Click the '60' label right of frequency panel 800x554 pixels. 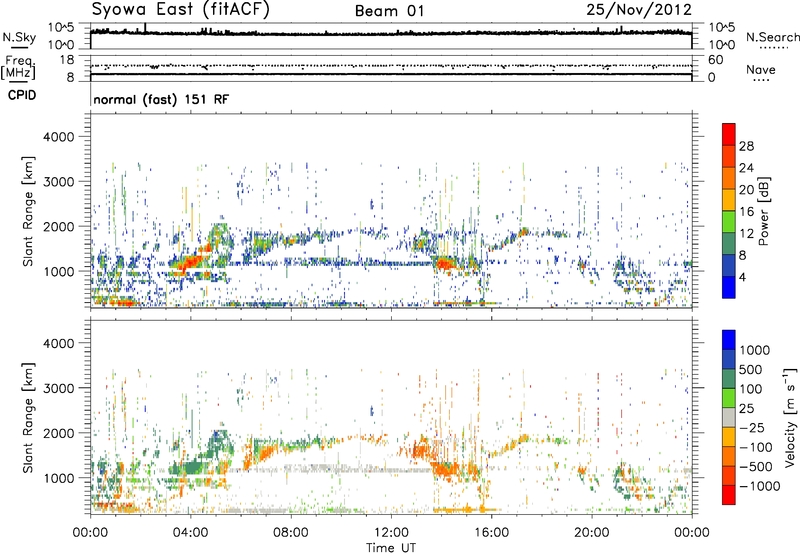click(x=715, y=60)
